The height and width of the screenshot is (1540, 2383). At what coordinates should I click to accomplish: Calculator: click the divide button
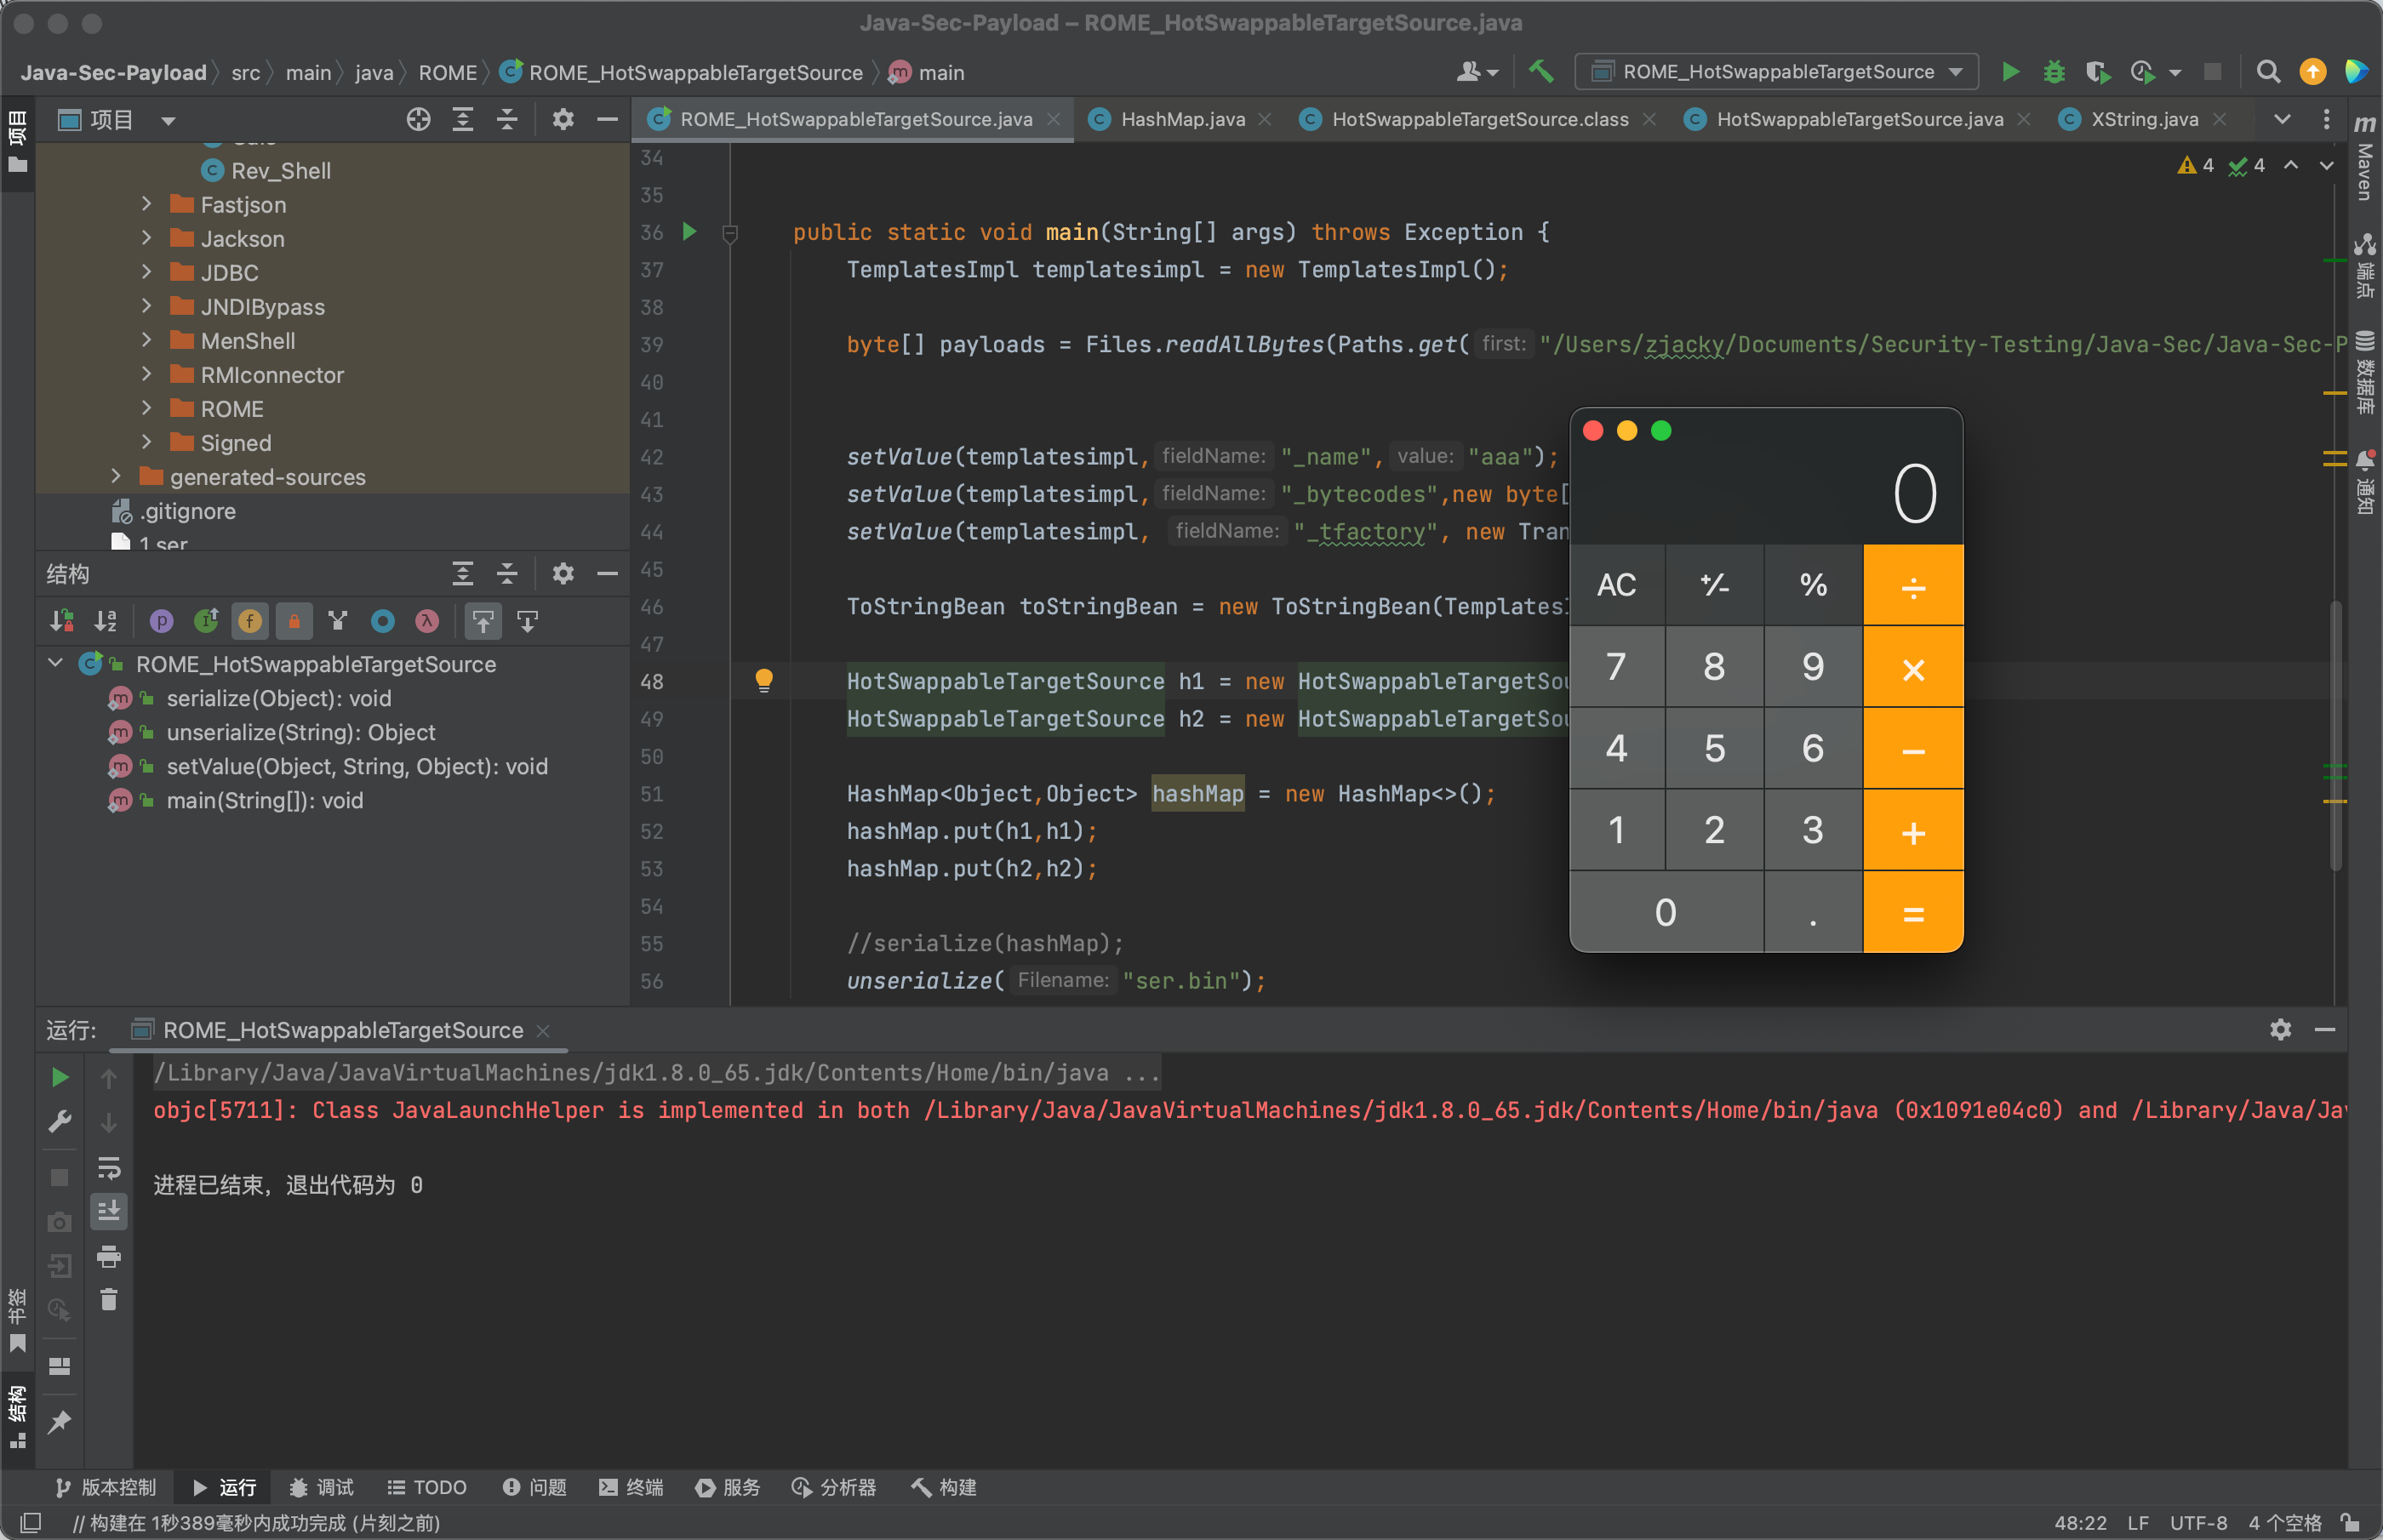1913,585
